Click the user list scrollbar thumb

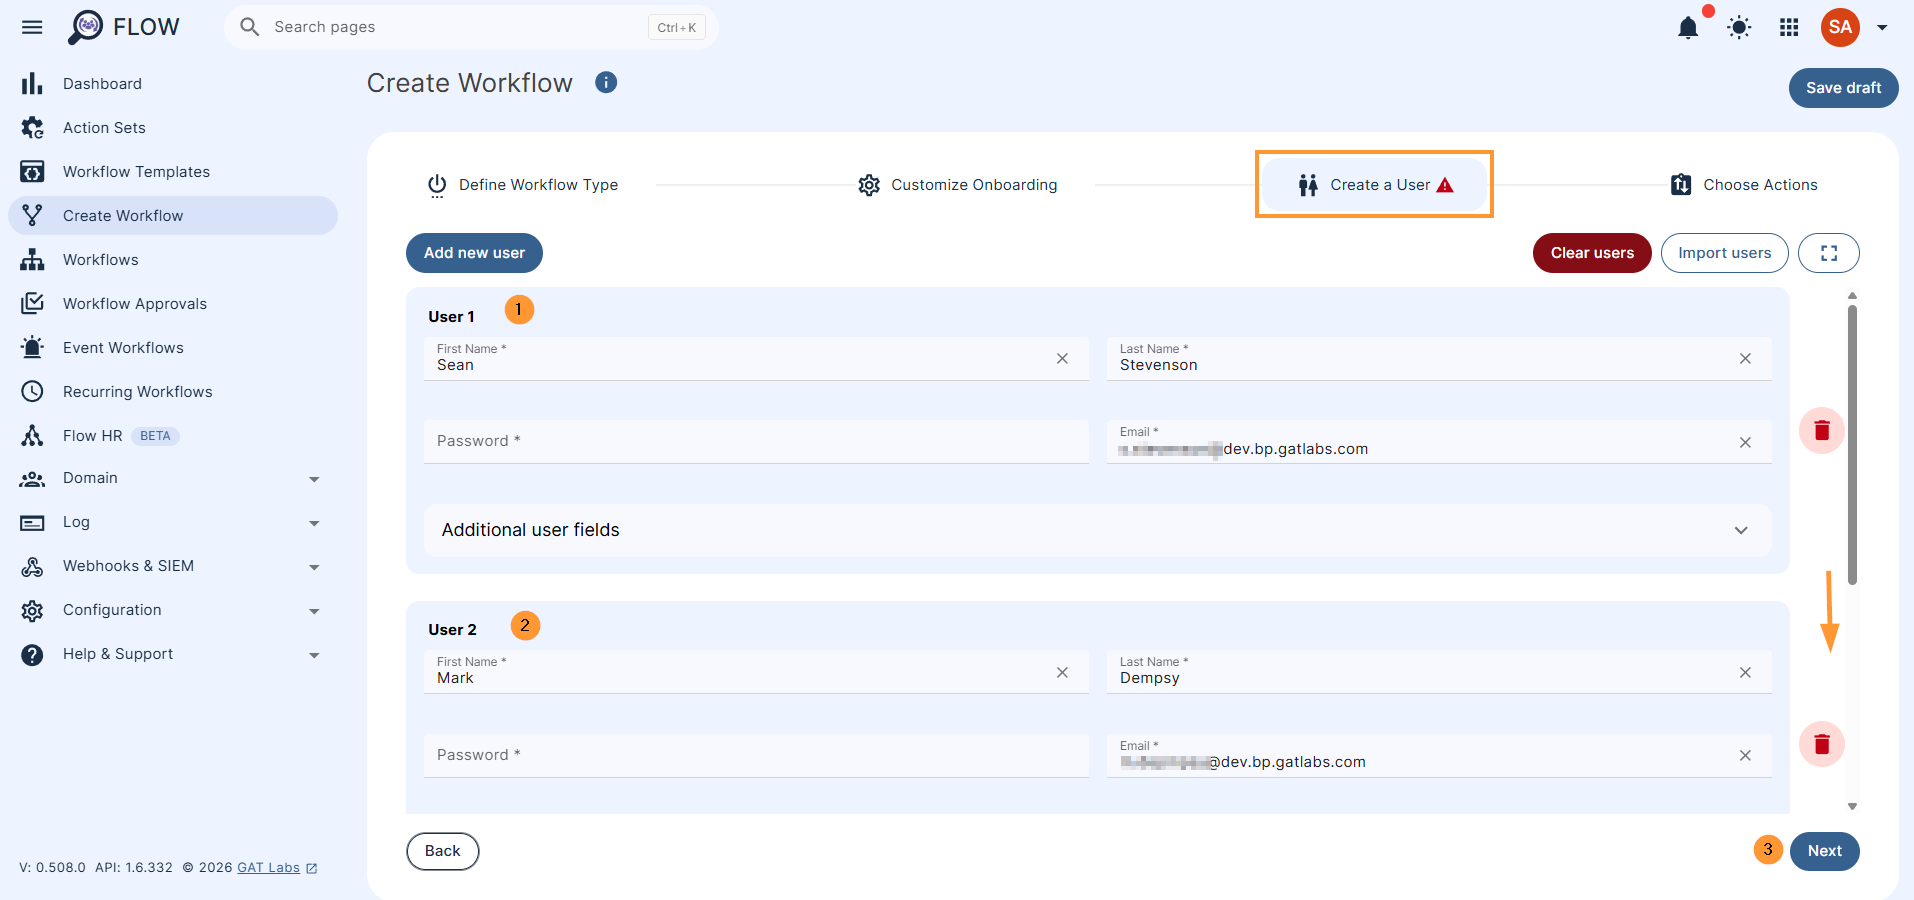1852,445
